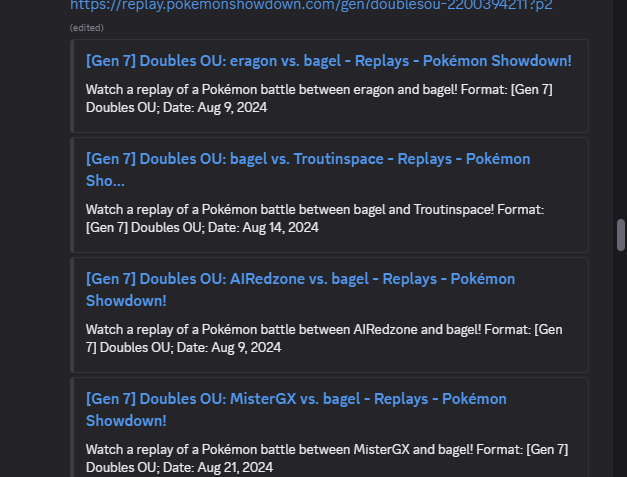Click the (edited) message label
Viewport: 627px width, 477px height.
coord(87,28)
